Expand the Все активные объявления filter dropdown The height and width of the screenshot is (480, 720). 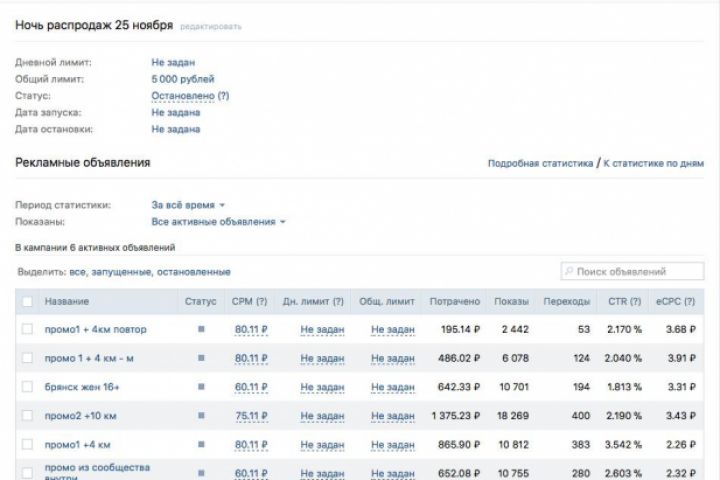pyautogui.click(x=218, y=221)
